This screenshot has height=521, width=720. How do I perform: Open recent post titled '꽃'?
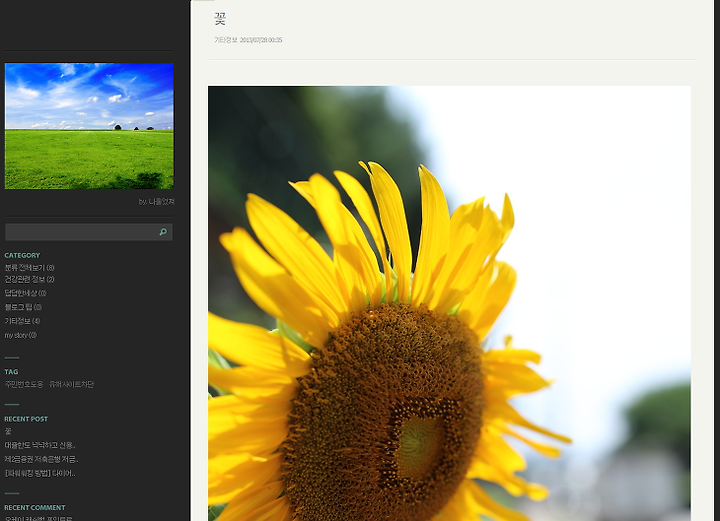point(8,431)
